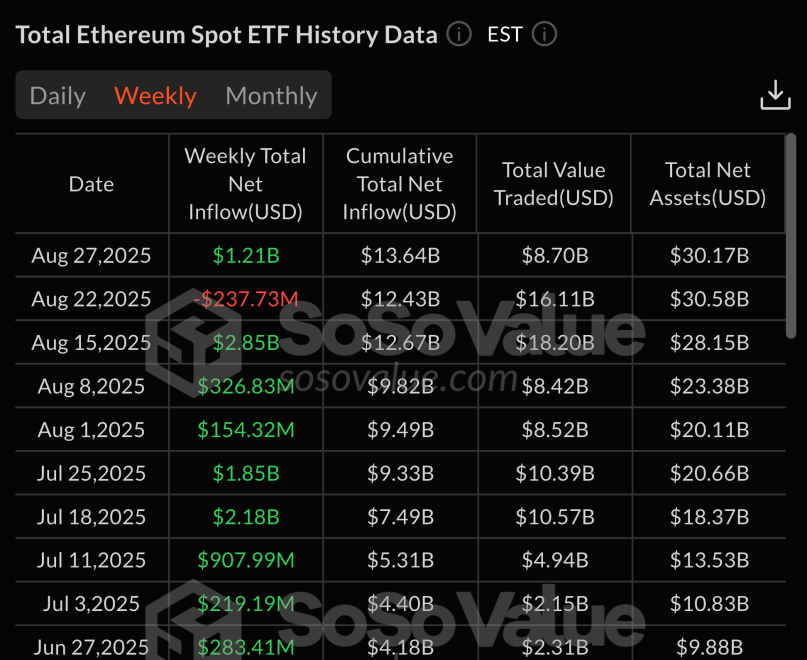Click the $1.21B green inflow figure

click(245, 255)
